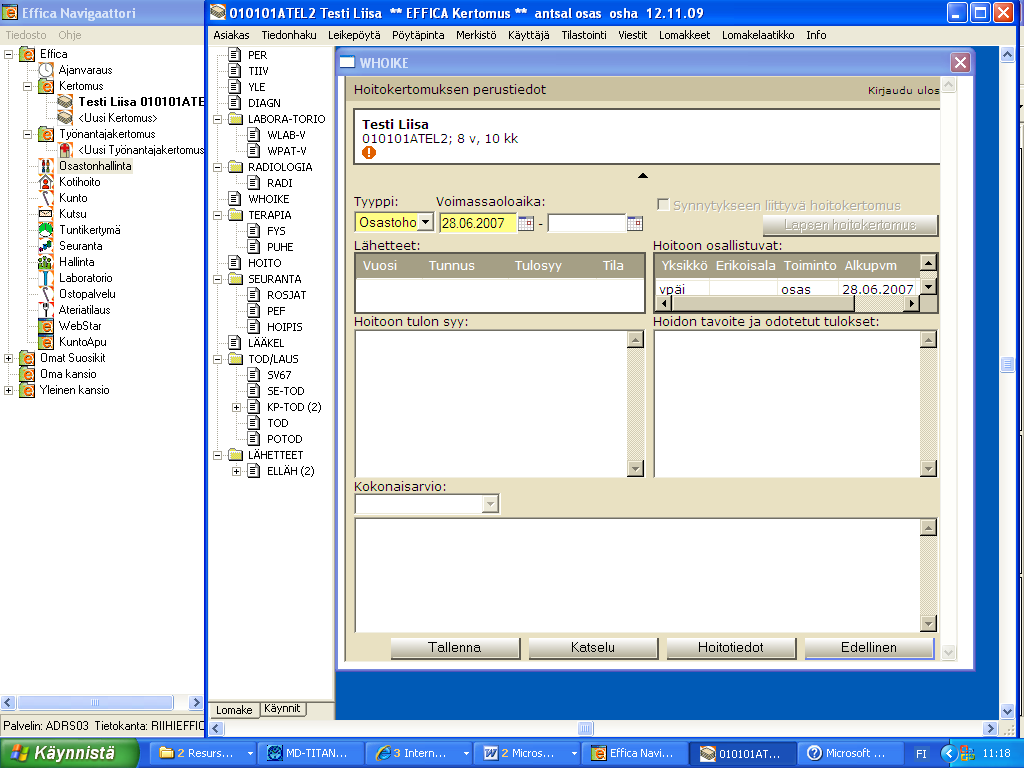
Task: Open the LÄÄKEL document icon
Action: [x=235, y=342]
